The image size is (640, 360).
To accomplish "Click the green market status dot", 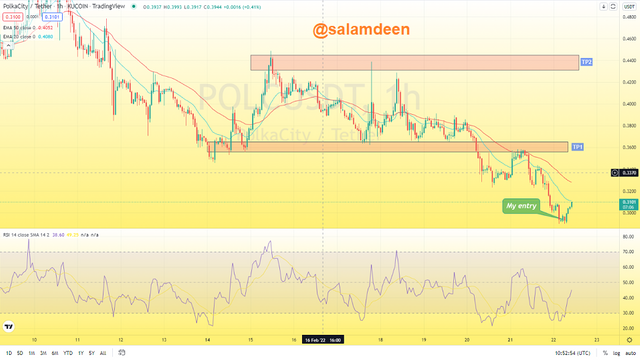I will tap(133, 7).
